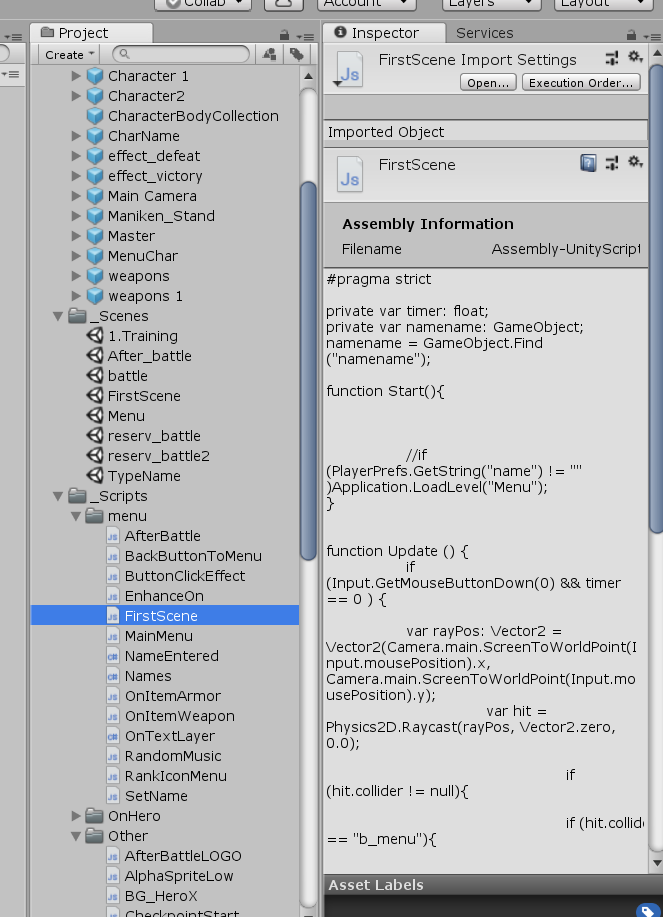663x917 pixels.
Task: Collapse the menu scripts folder
Action: coord(76,516)
